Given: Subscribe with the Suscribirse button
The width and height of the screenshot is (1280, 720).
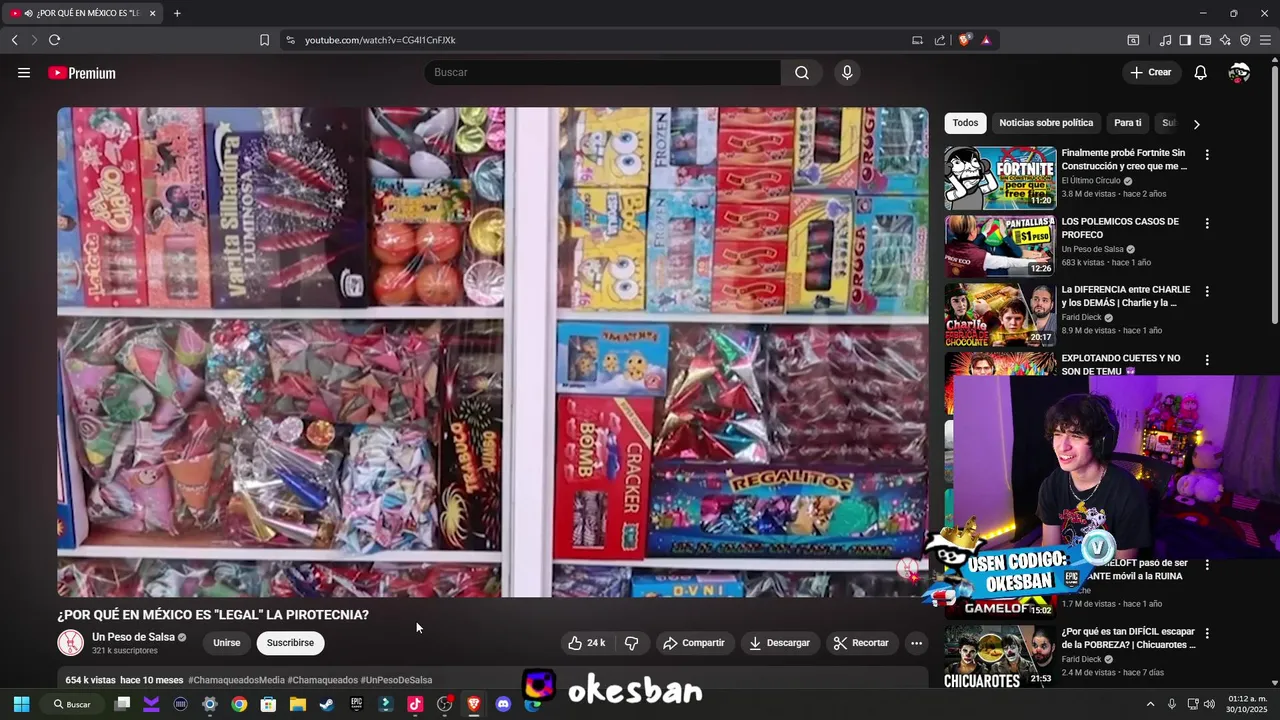Looking at the screenshot, I should click(x=290, y=643).
